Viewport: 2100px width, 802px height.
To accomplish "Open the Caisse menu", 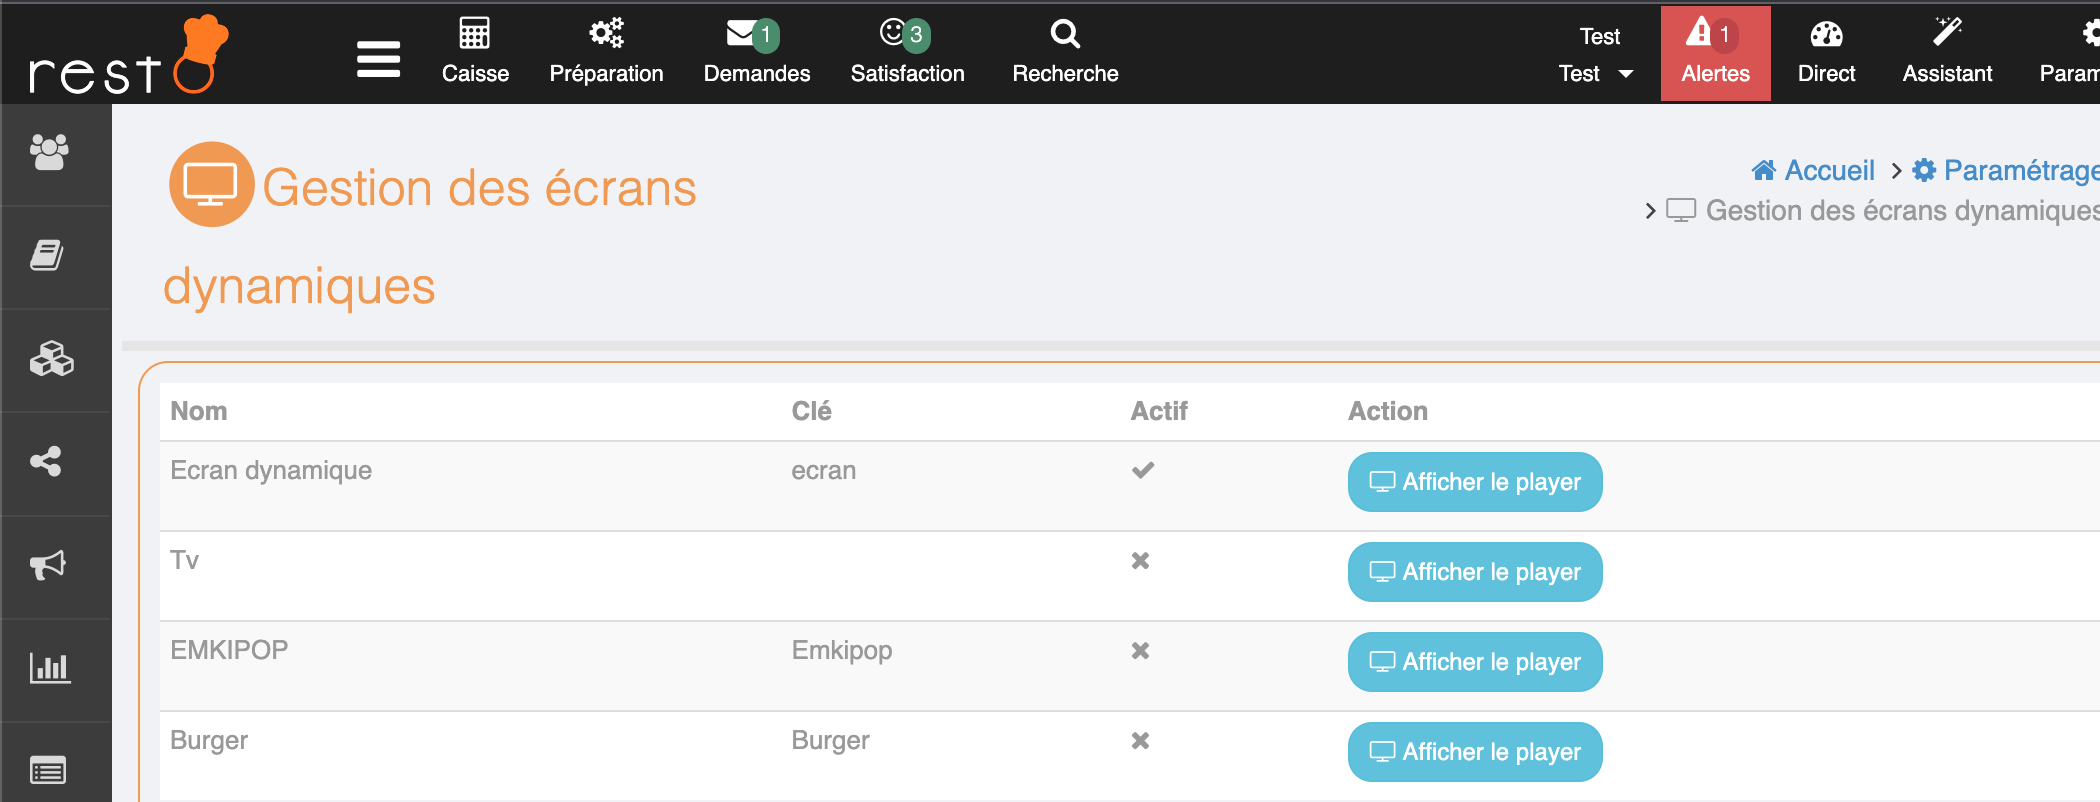I will coord(475,52).
